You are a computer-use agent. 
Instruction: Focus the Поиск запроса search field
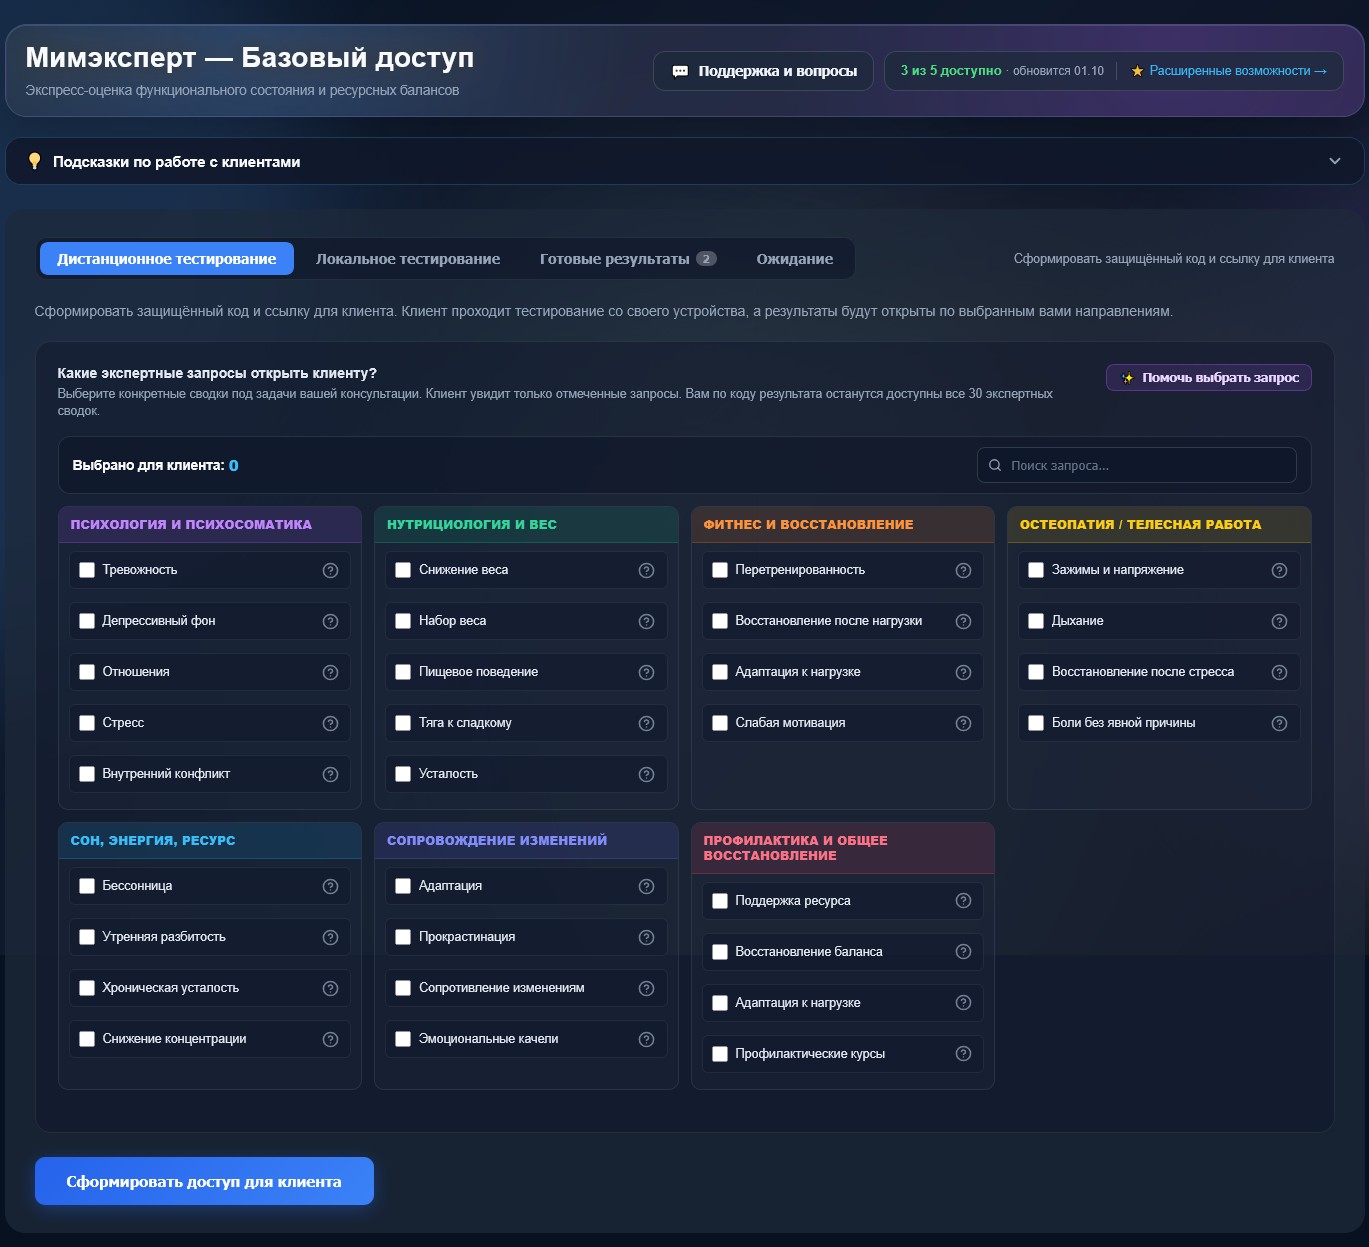[x=1137, y=465]
